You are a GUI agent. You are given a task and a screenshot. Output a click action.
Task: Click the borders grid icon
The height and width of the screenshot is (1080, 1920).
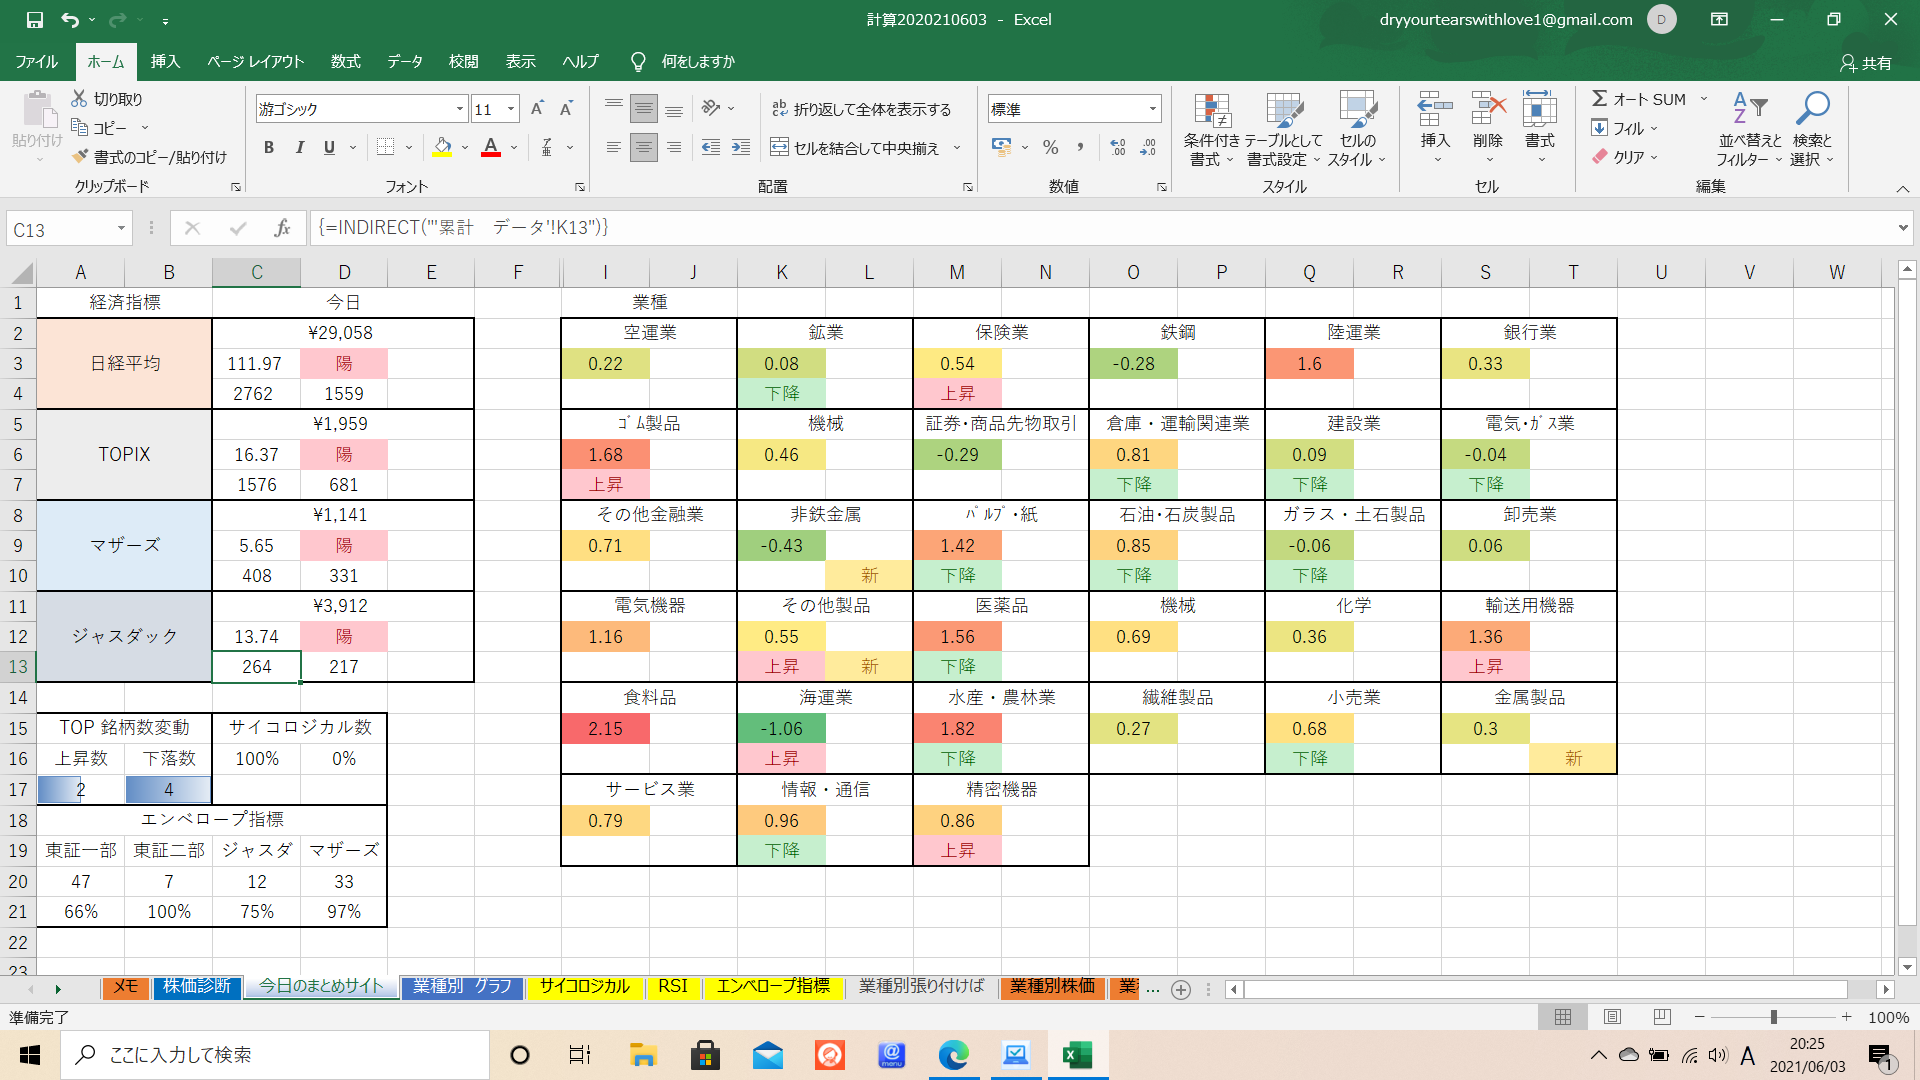pos(385,148)
